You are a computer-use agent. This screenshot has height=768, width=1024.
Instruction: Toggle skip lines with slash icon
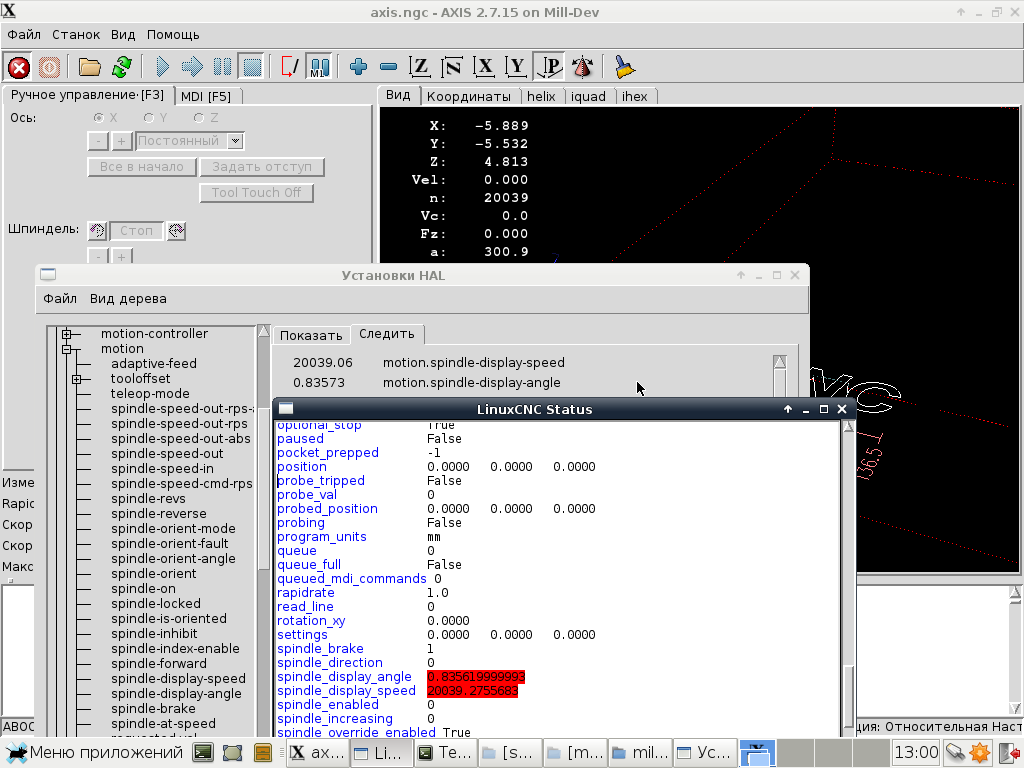click(289, 67)
